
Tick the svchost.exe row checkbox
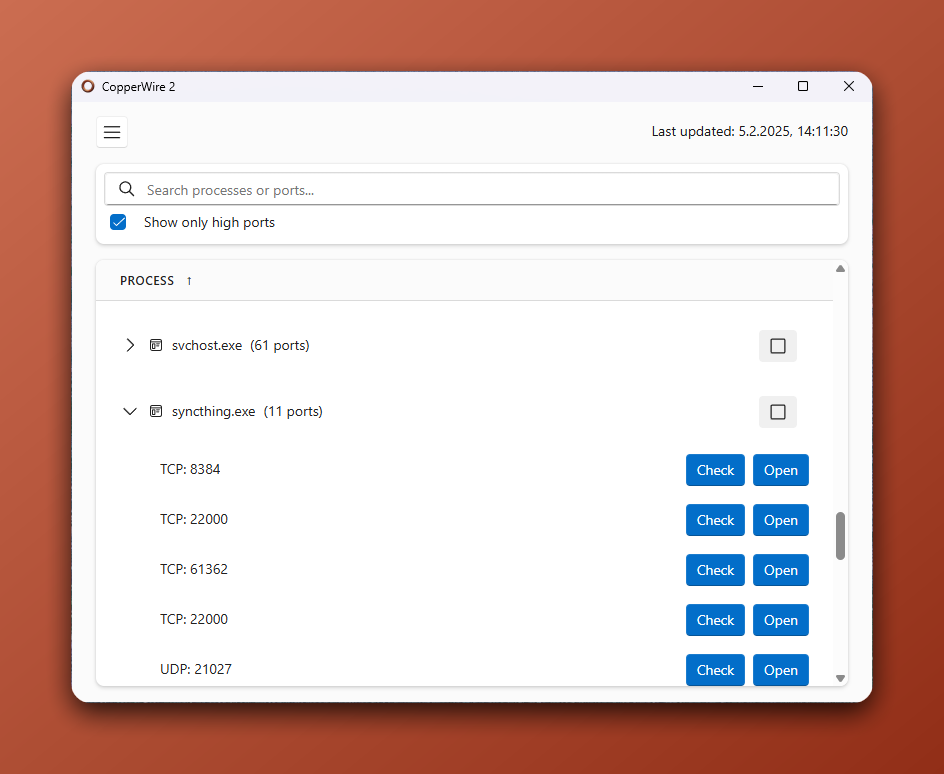click(x=778, y=346)
